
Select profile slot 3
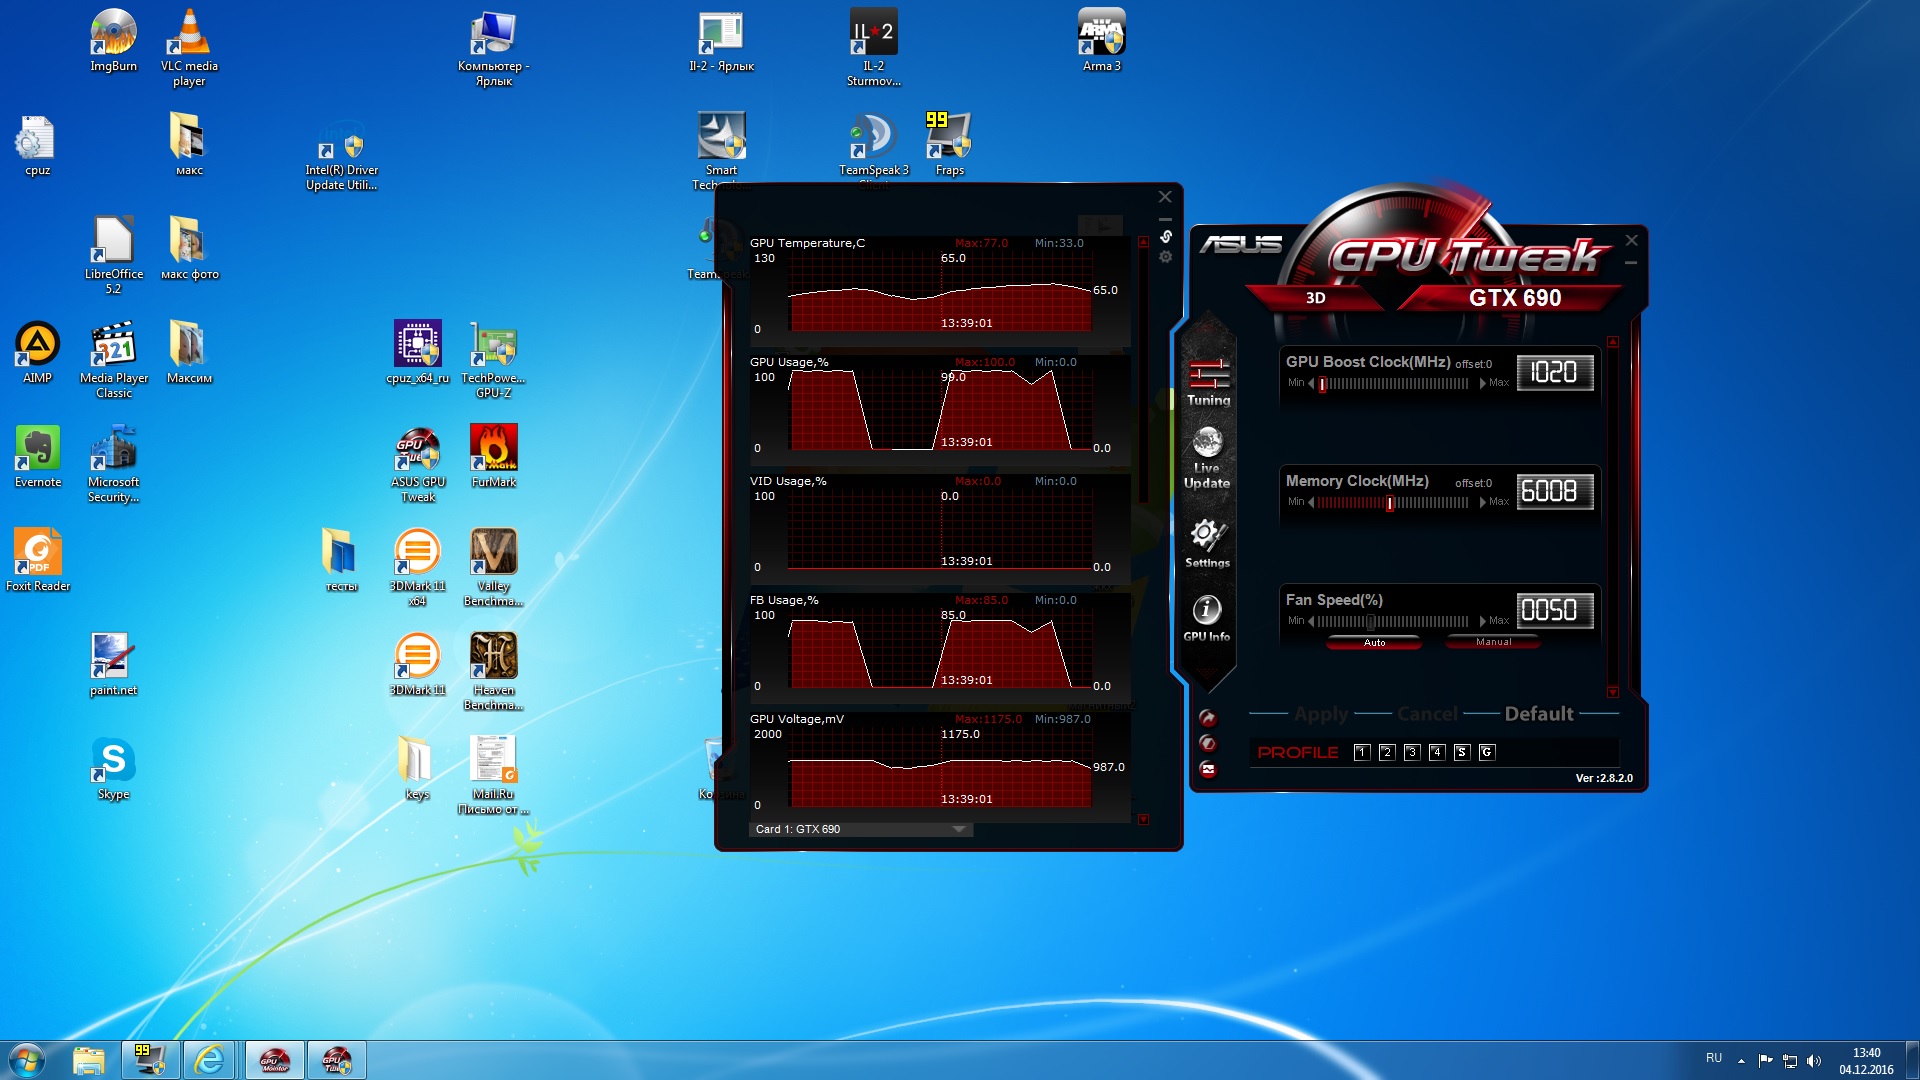point(1412,752)
